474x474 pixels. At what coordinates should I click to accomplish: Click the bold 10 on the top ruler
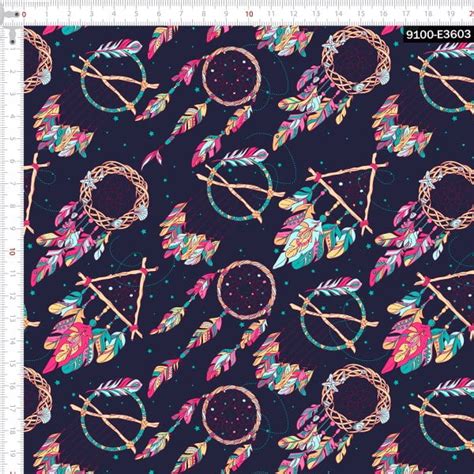[249, 14]
